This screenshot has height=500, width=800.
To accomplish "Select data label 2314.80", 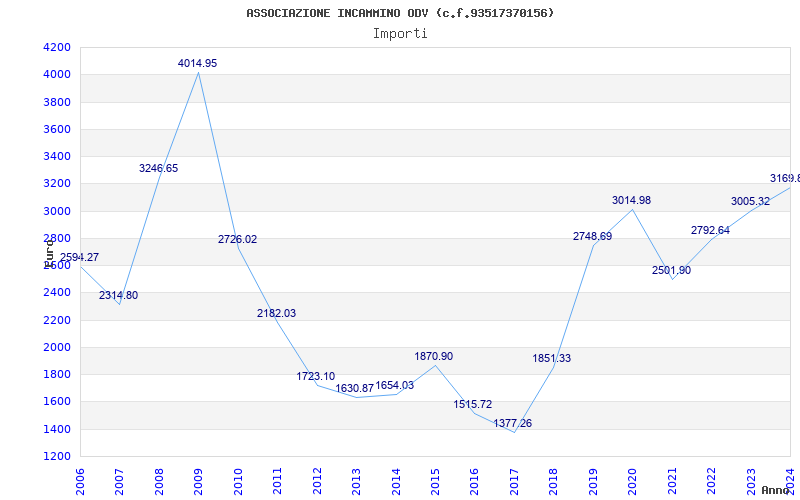I will click(118, 295).
